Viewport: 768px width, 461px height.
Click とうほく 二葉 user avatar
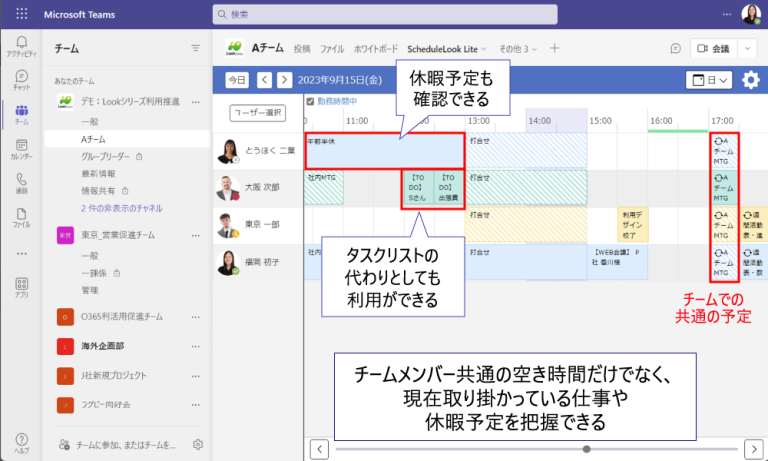point(228,151)
